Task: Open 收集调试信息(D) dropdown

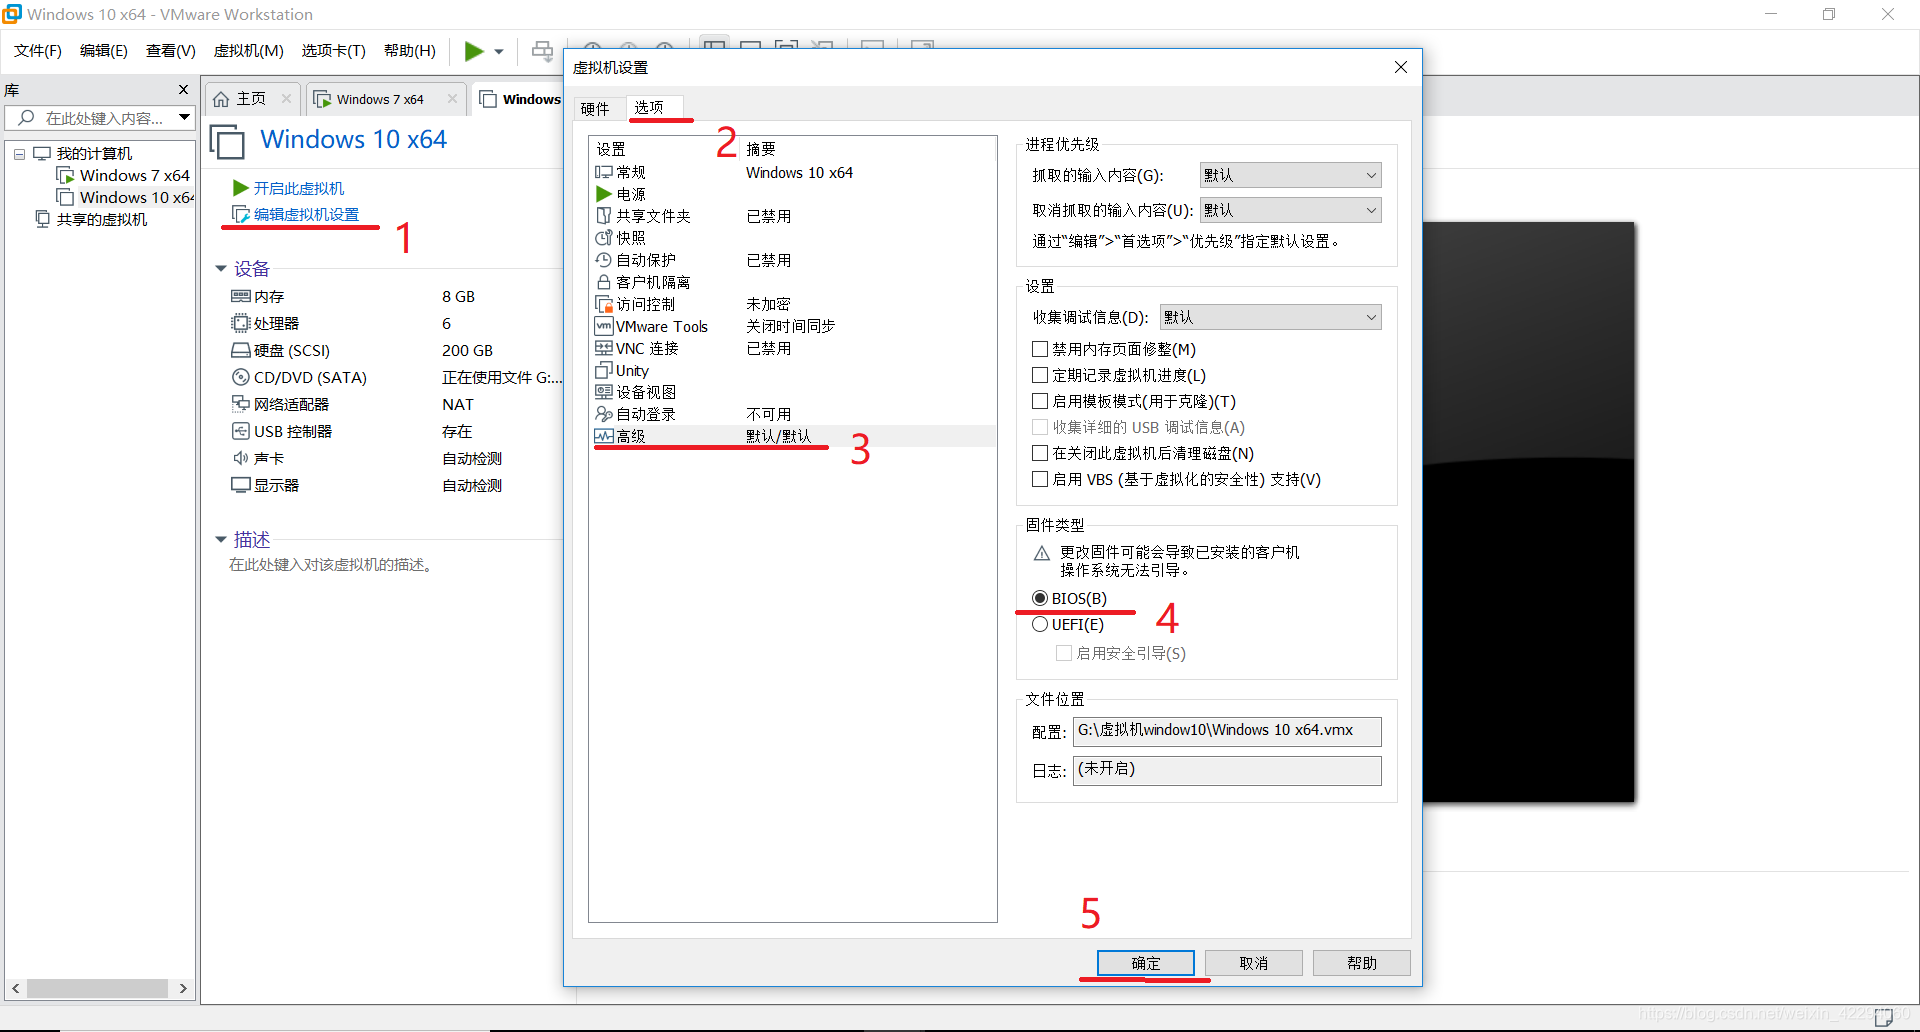Action: pos(1270,317)
